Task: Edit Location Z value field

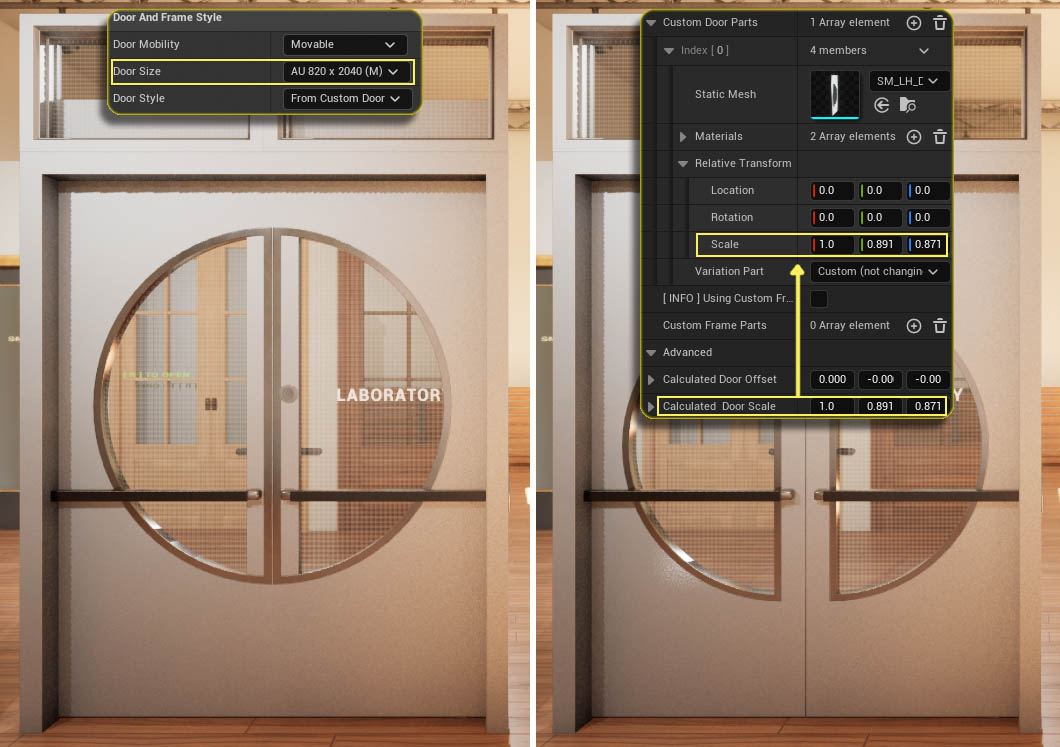Action: pyautogui.click(x=928, y=191)
